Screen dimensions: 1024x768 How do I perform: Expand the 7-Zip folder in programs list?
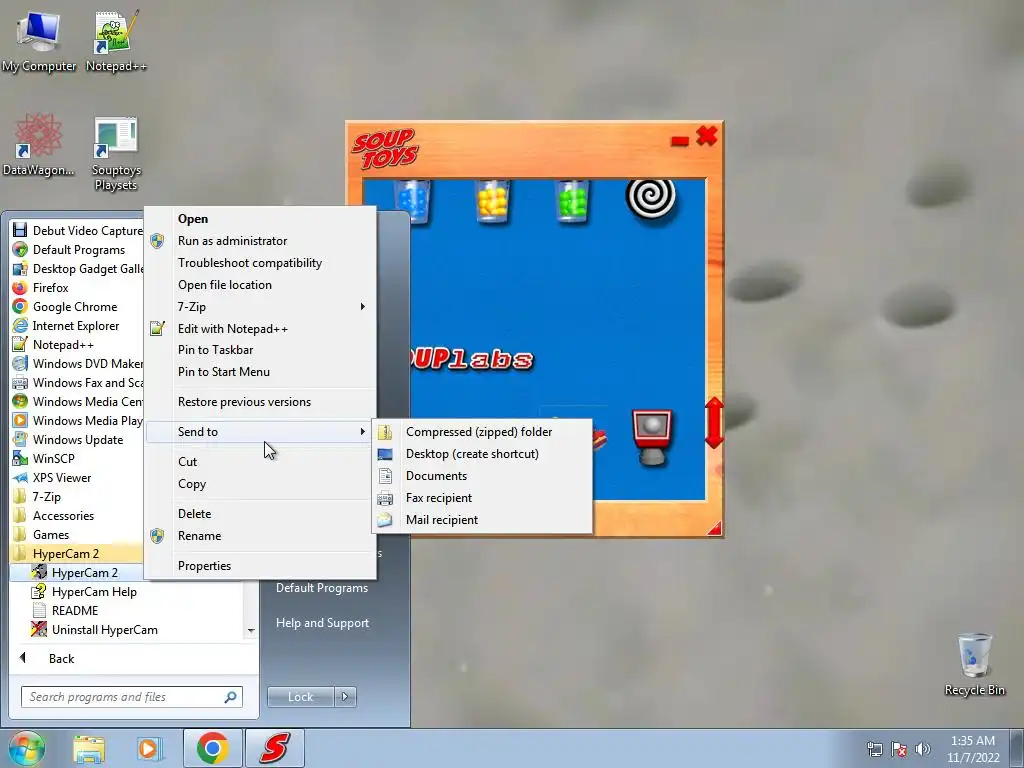pyautogui.click(x=77, y=496)
